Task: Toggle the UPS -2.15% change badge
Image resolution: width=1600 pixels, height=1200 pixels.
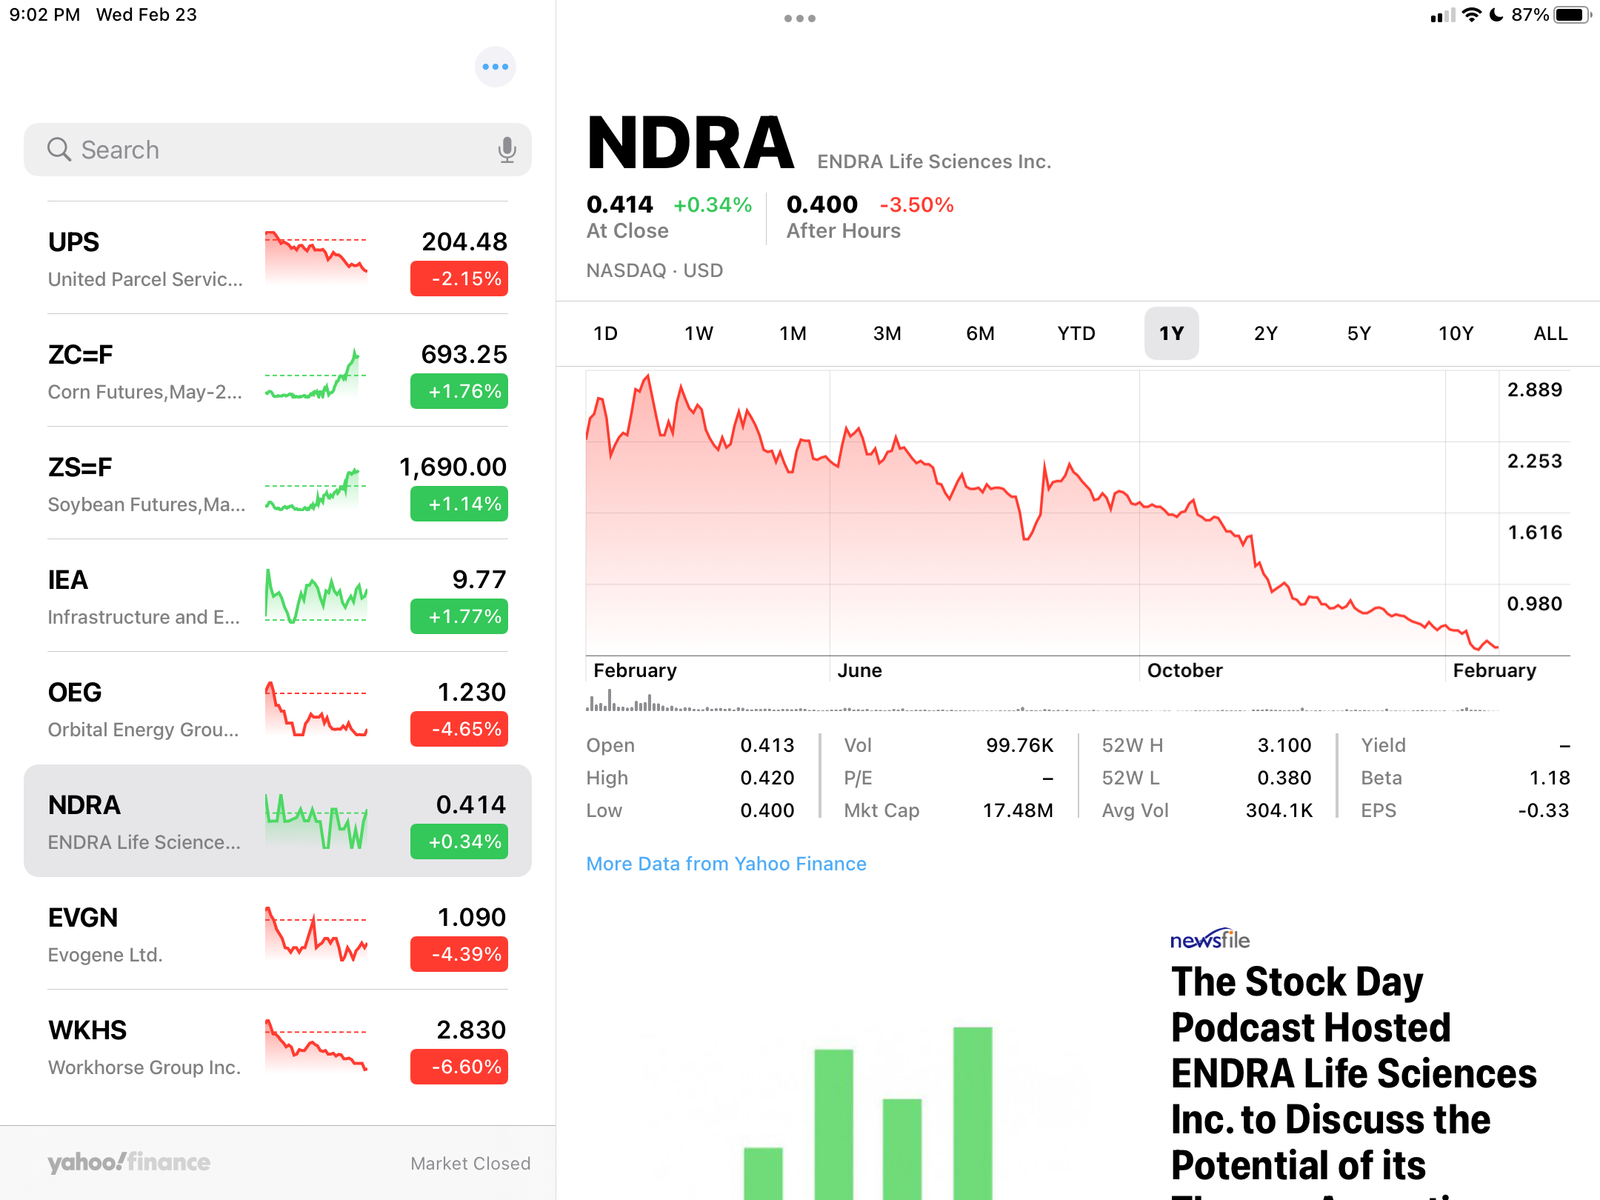Action: 459,279
